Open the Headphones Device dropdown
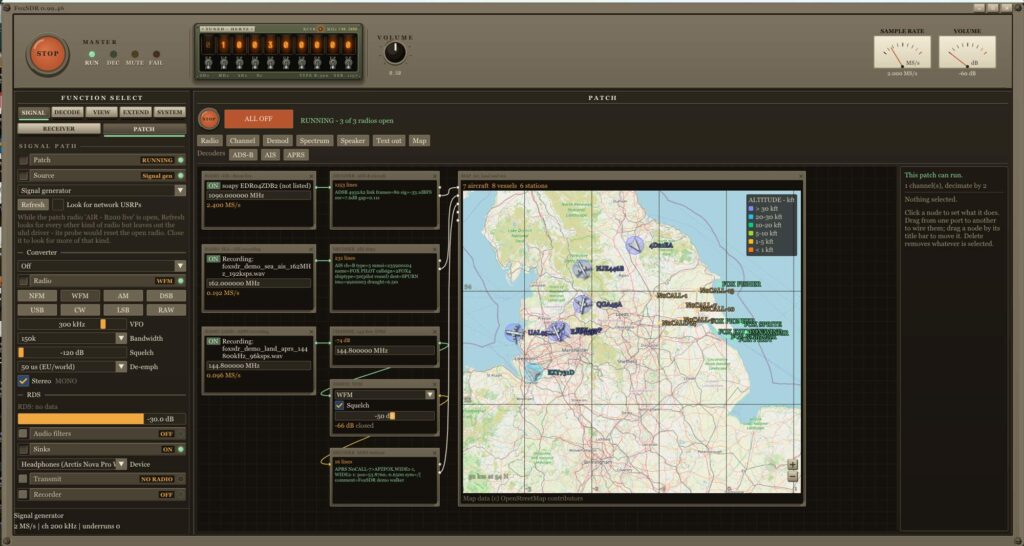The image size is (1024, 546). (x=72, y=464)
